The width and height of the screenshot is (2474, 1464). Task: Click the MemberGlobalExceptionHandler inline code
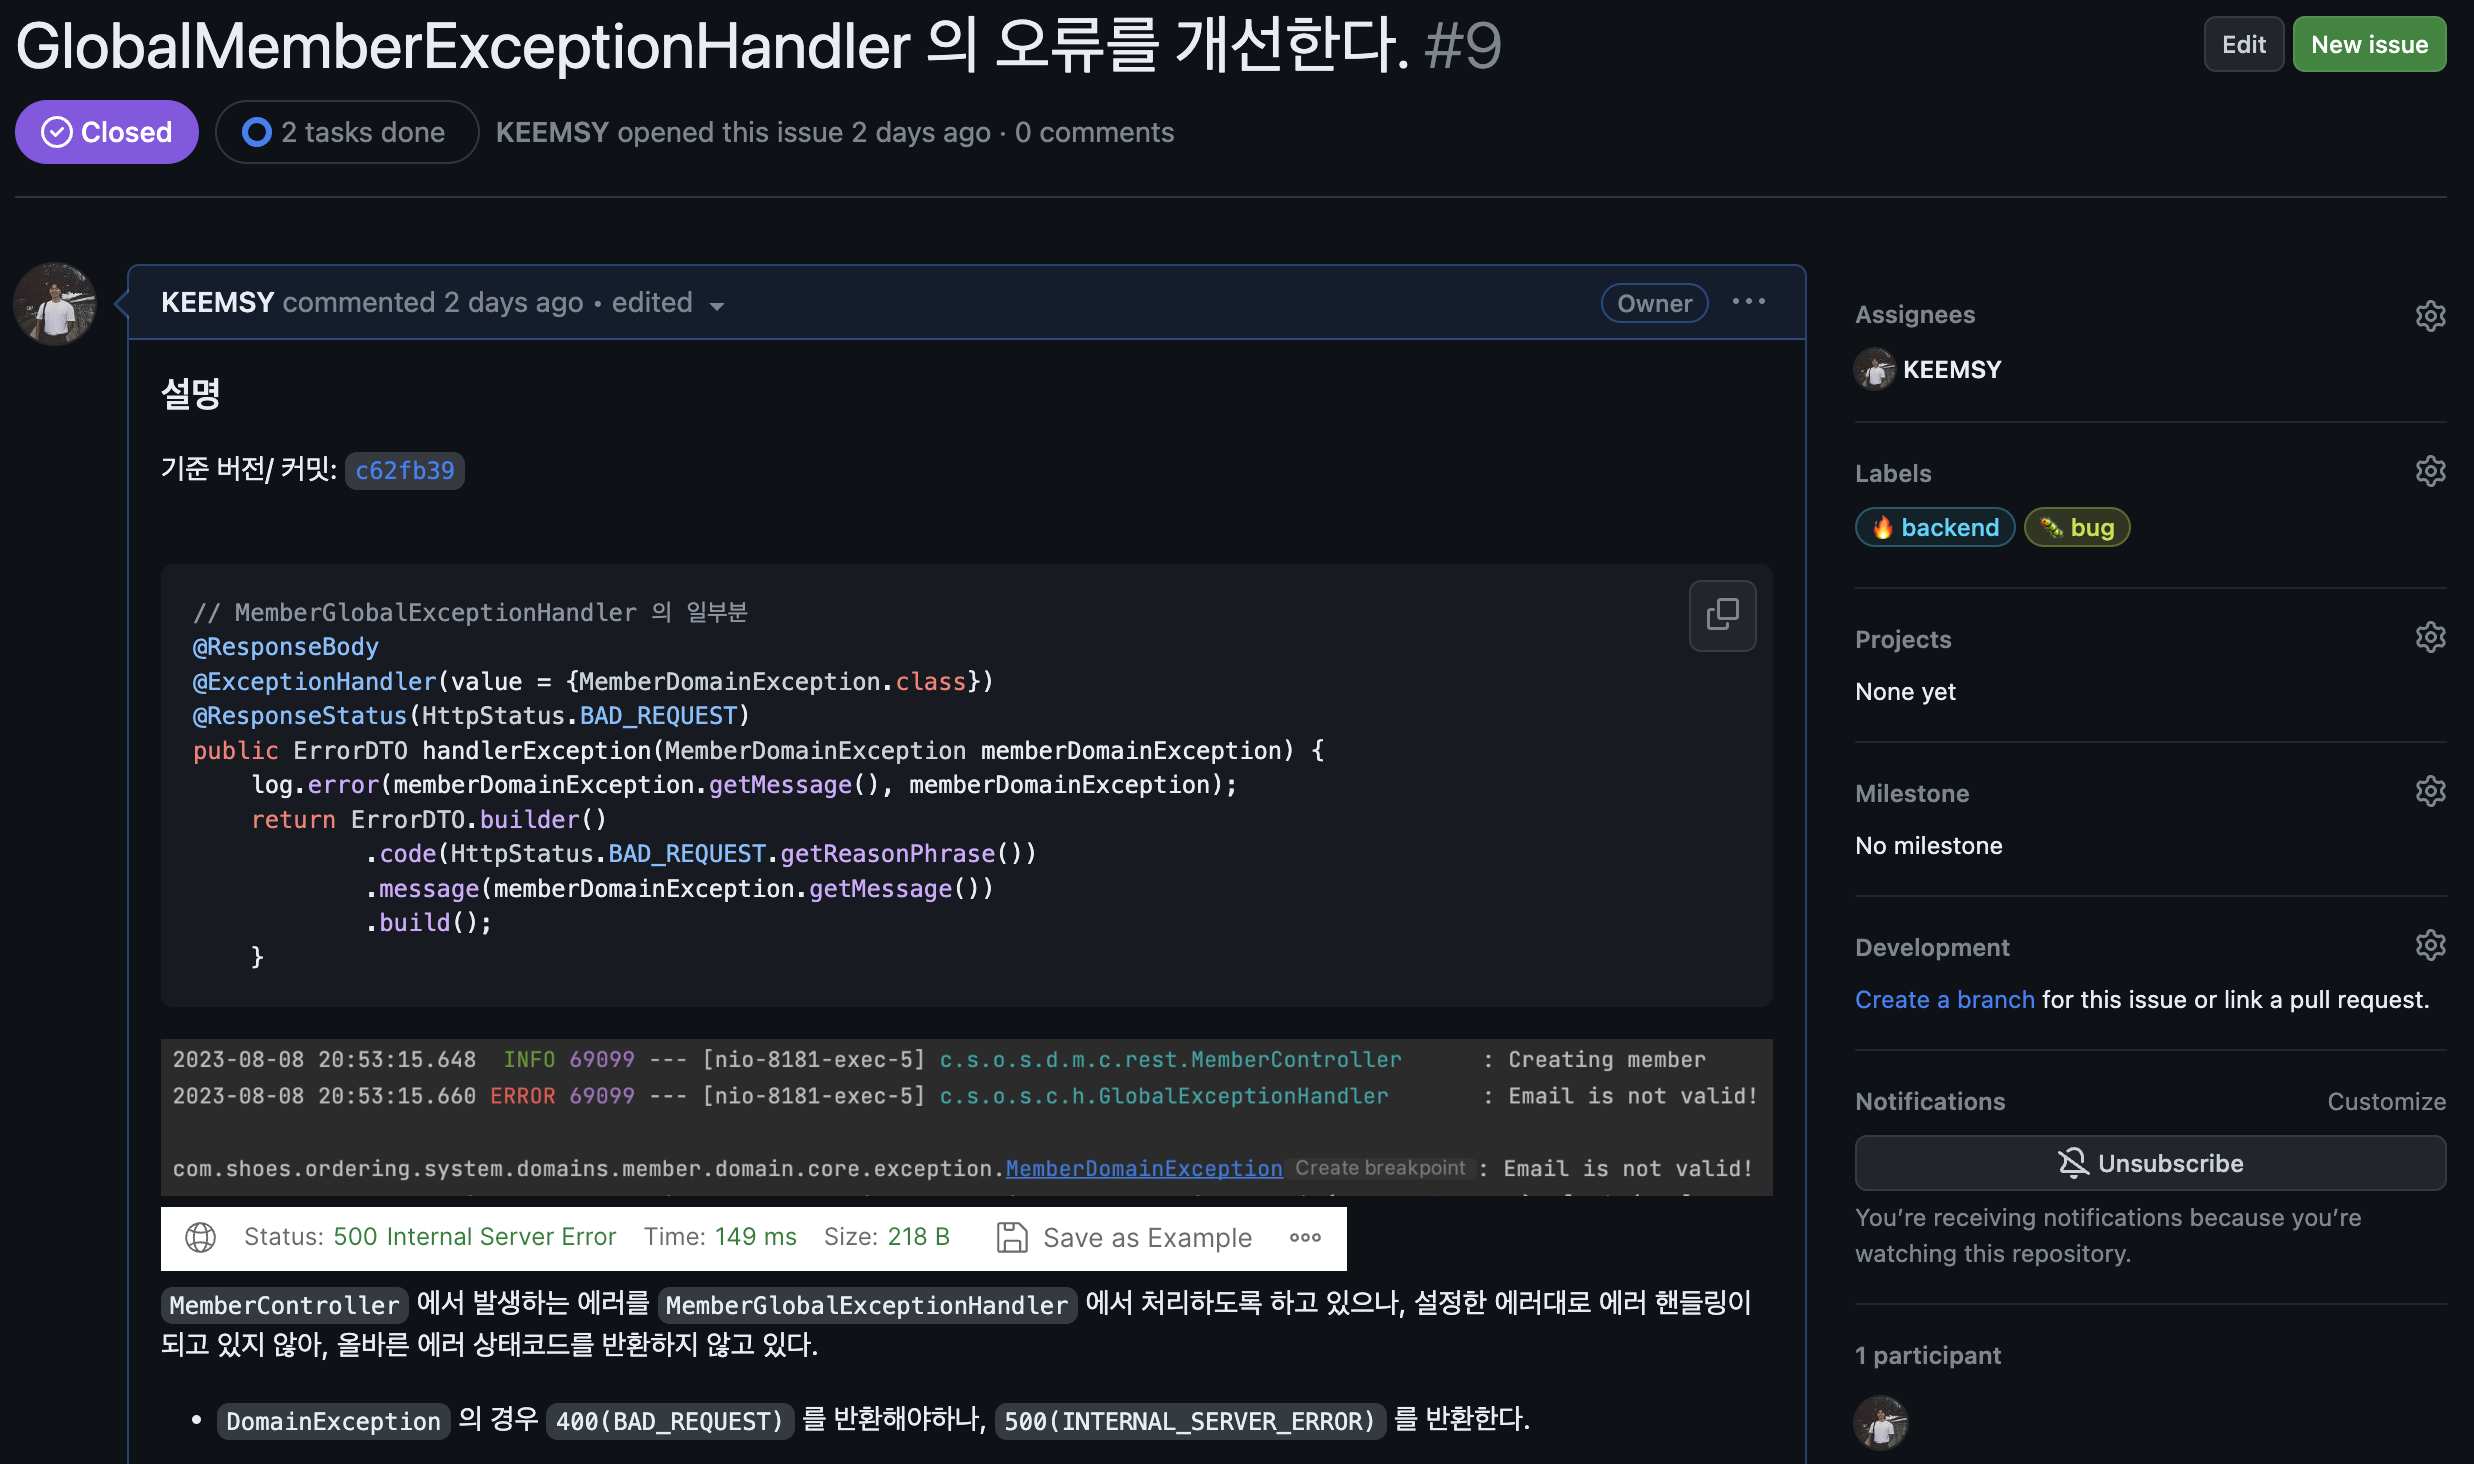click(x=867, y=1305)
